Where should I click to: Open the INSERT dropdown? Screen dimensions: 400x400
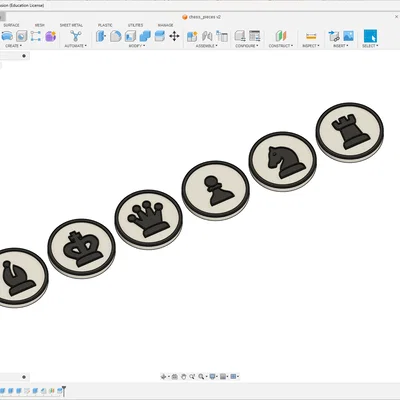[341, 46]
